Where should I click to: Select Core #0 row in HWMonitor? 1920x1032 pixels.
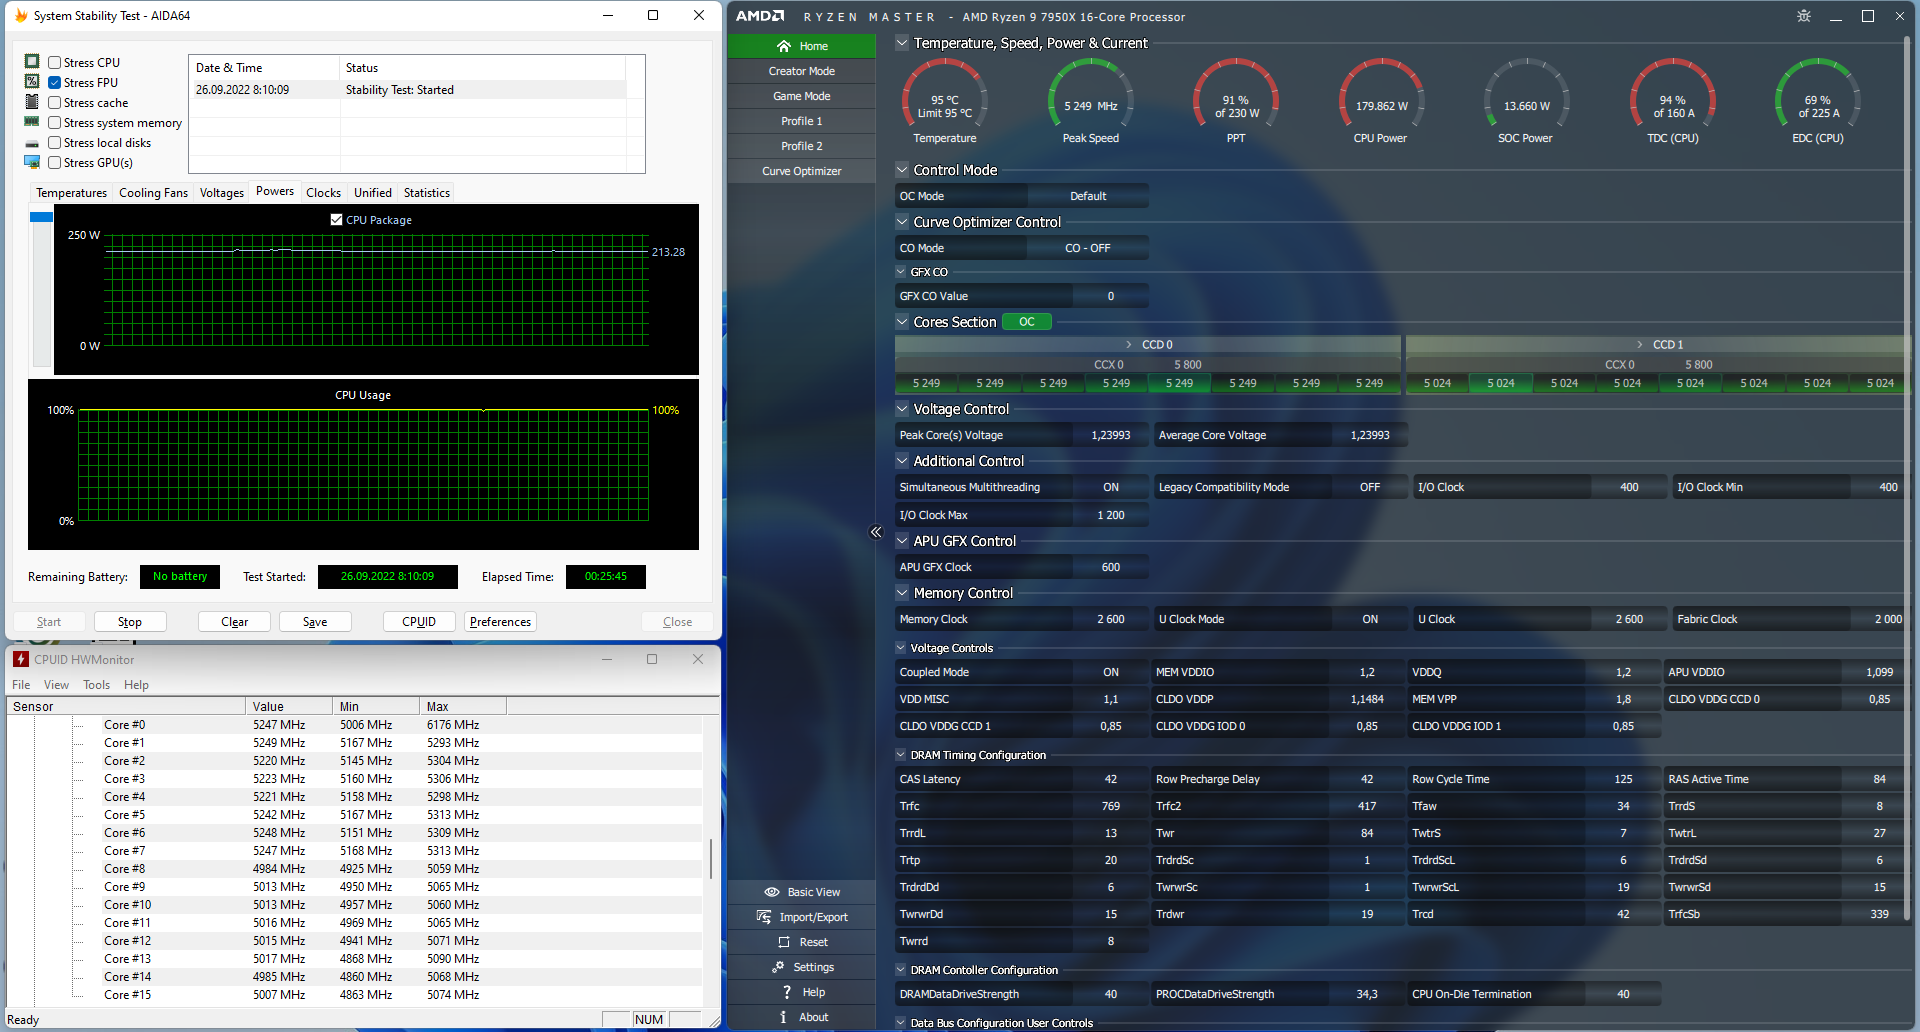point(355,725)
